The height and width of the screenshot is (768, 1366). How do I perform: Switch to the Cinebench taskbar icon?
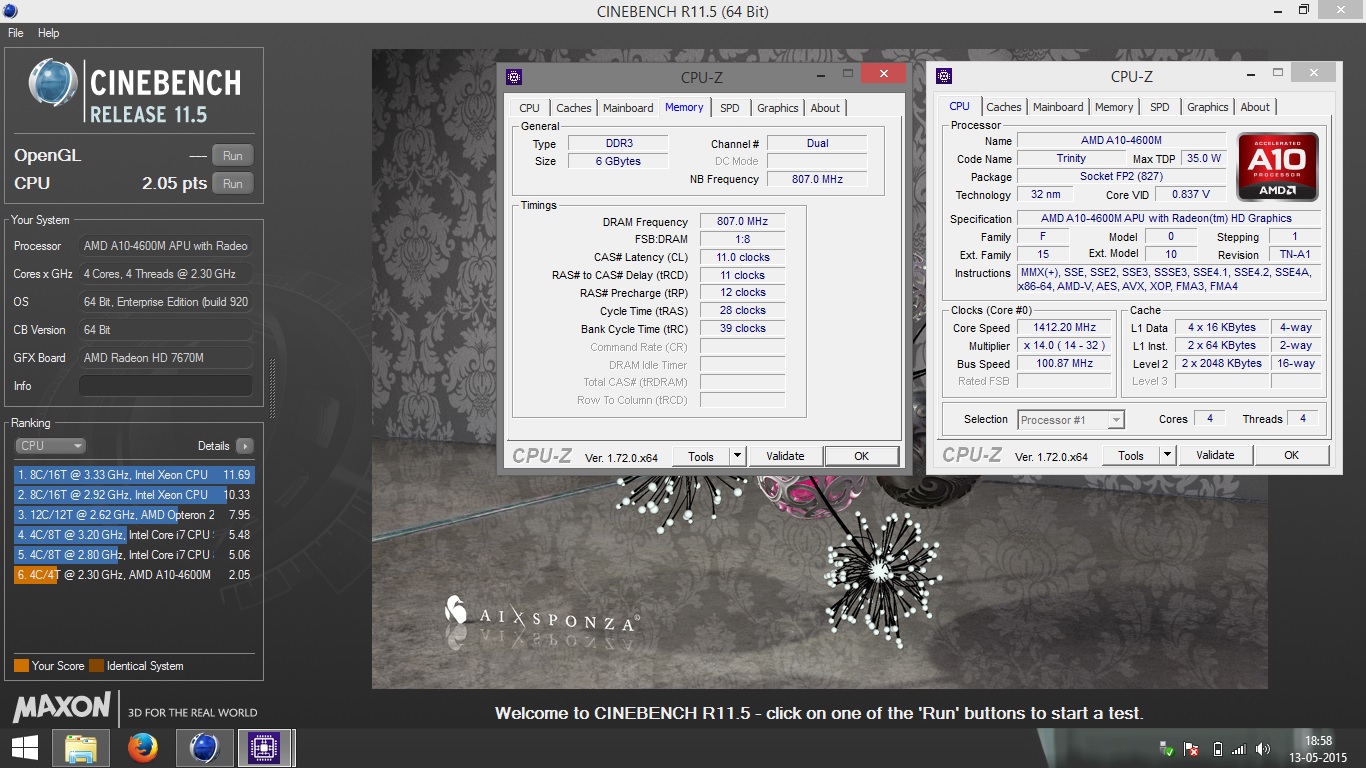coord(204,747)
